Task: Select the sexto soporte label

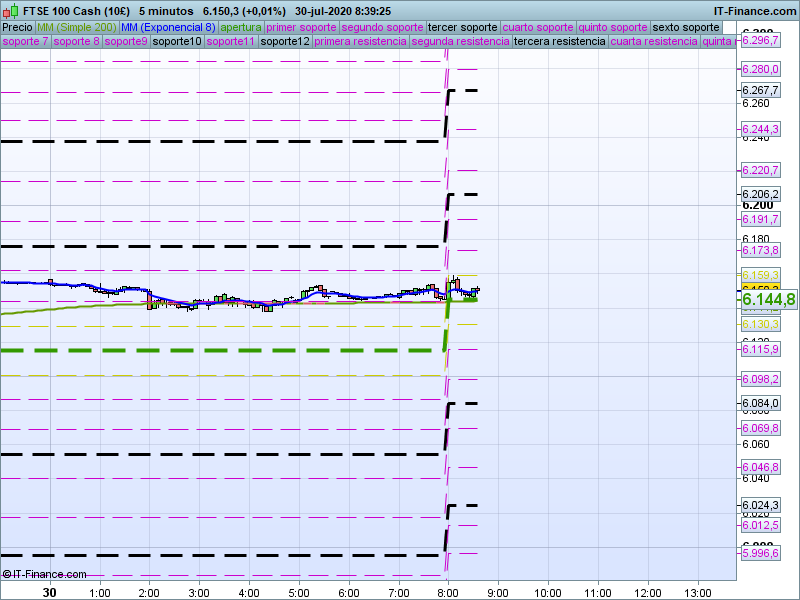Action: [685, 27]
